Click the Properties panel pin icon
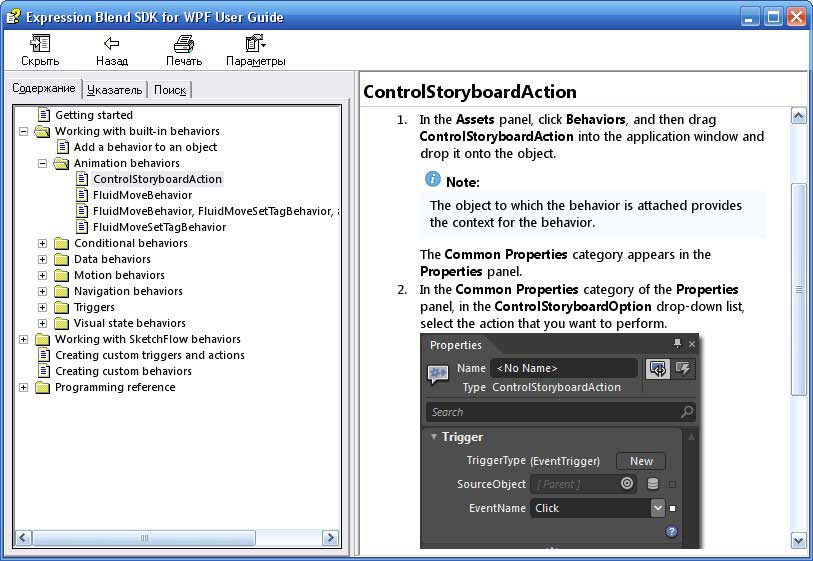The image size is (813, 561). (677, 343)
